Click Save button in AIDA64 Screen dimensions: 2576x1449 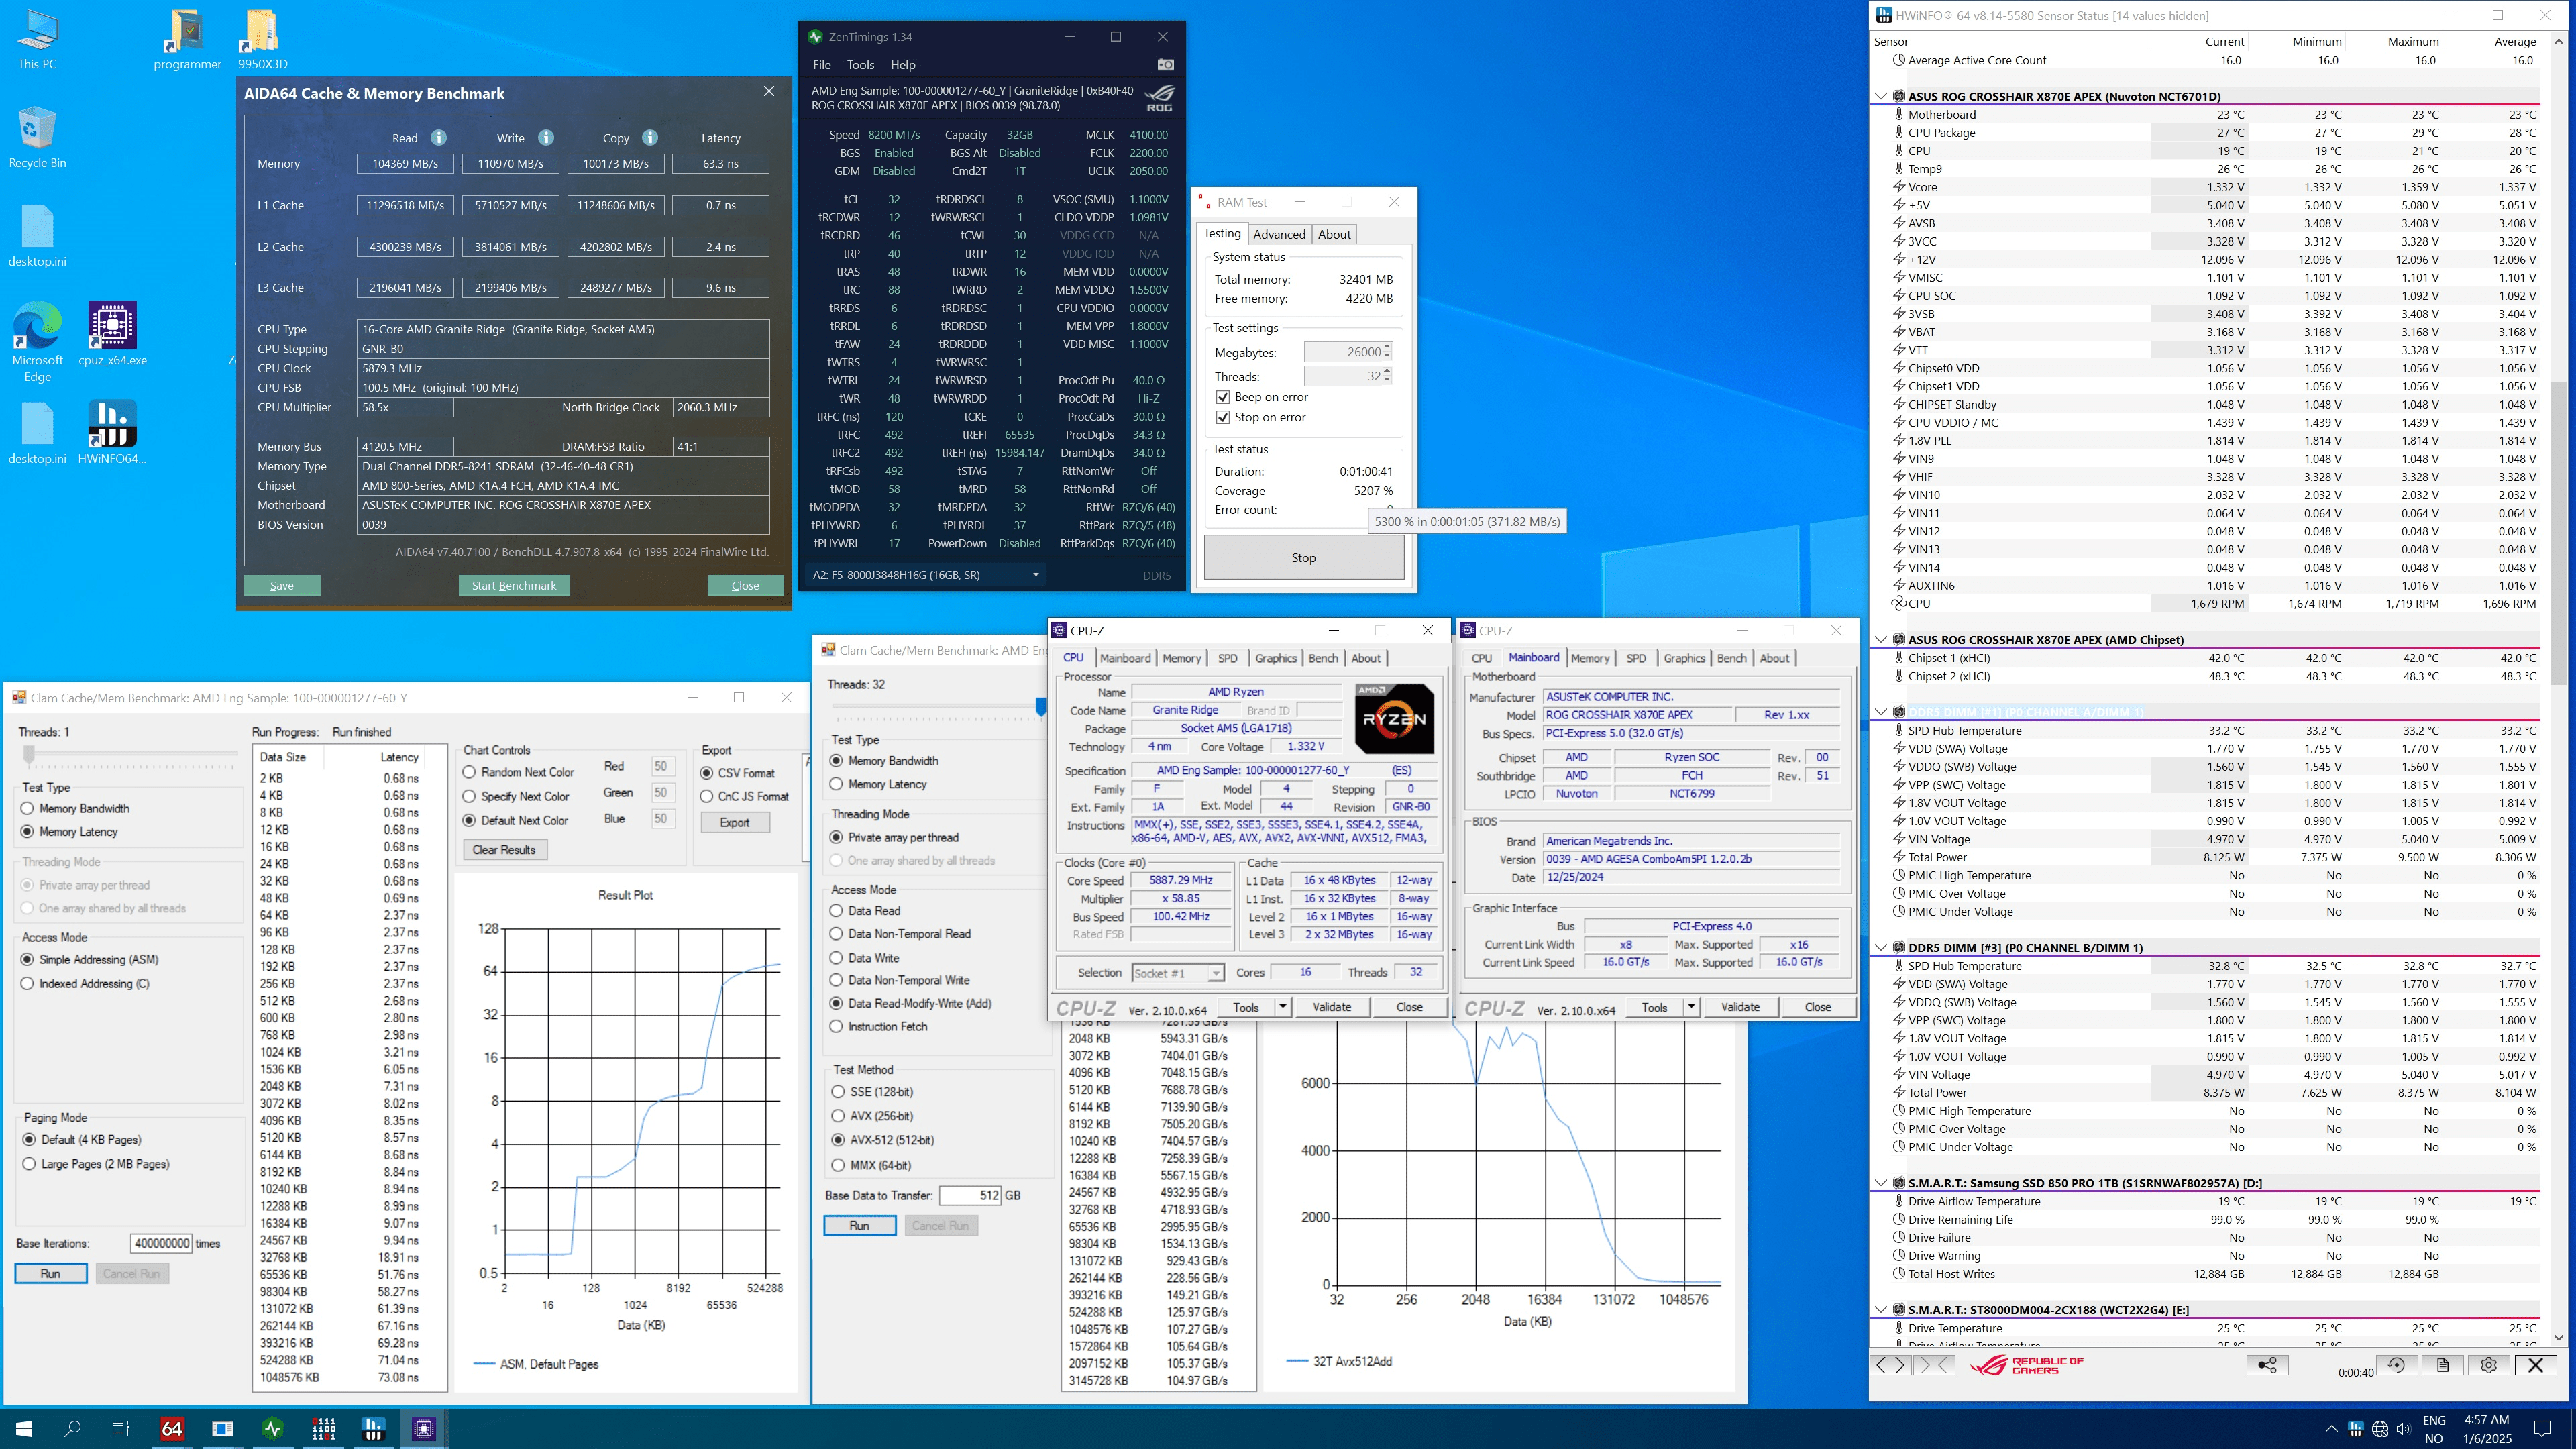tap(282, 586)
